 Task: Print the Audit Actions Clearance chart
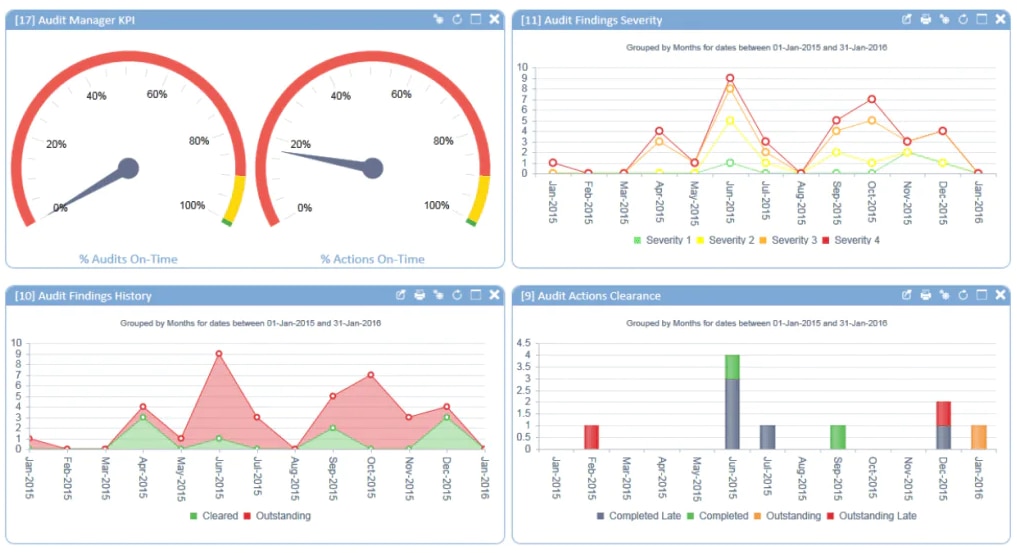pyautogui.click(x=926, y=295)
